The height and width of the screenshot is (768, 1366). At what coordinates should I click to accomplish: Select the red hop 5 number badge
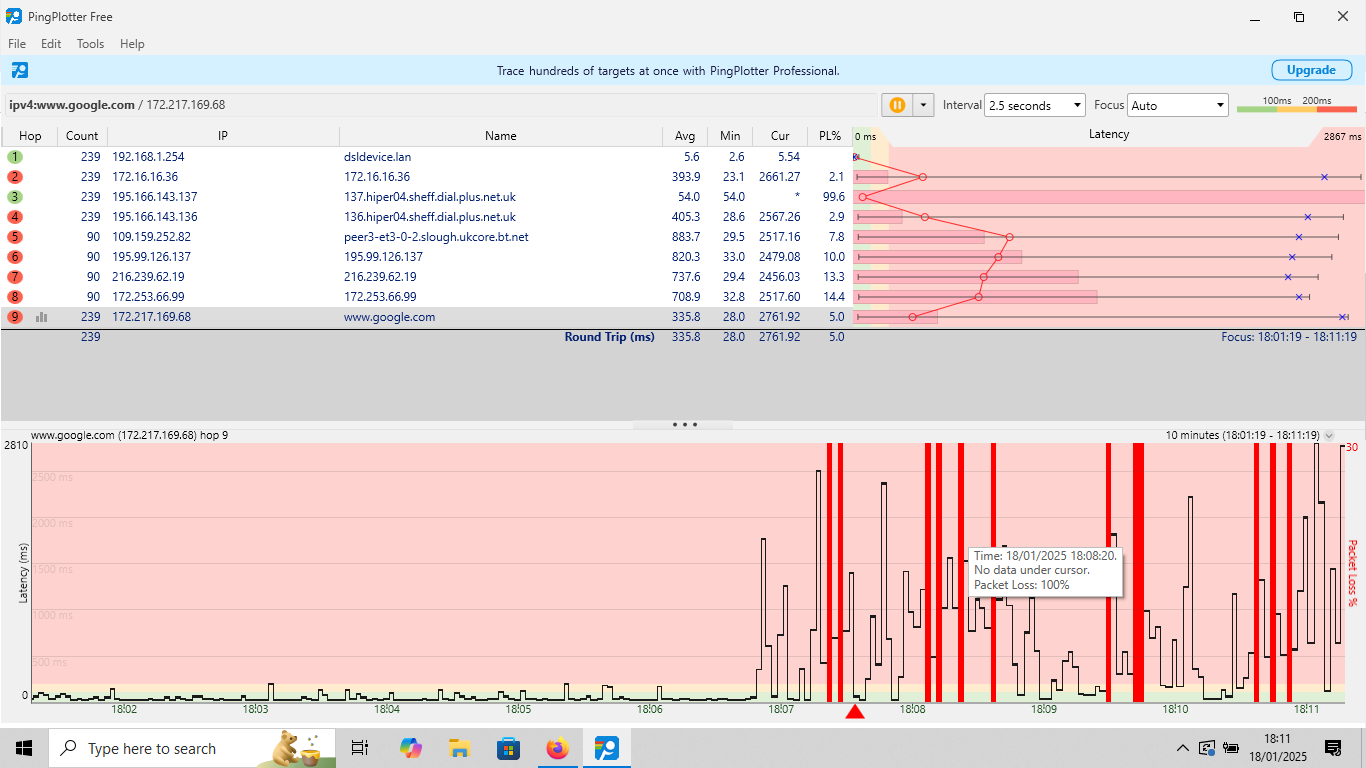(13, 237)
